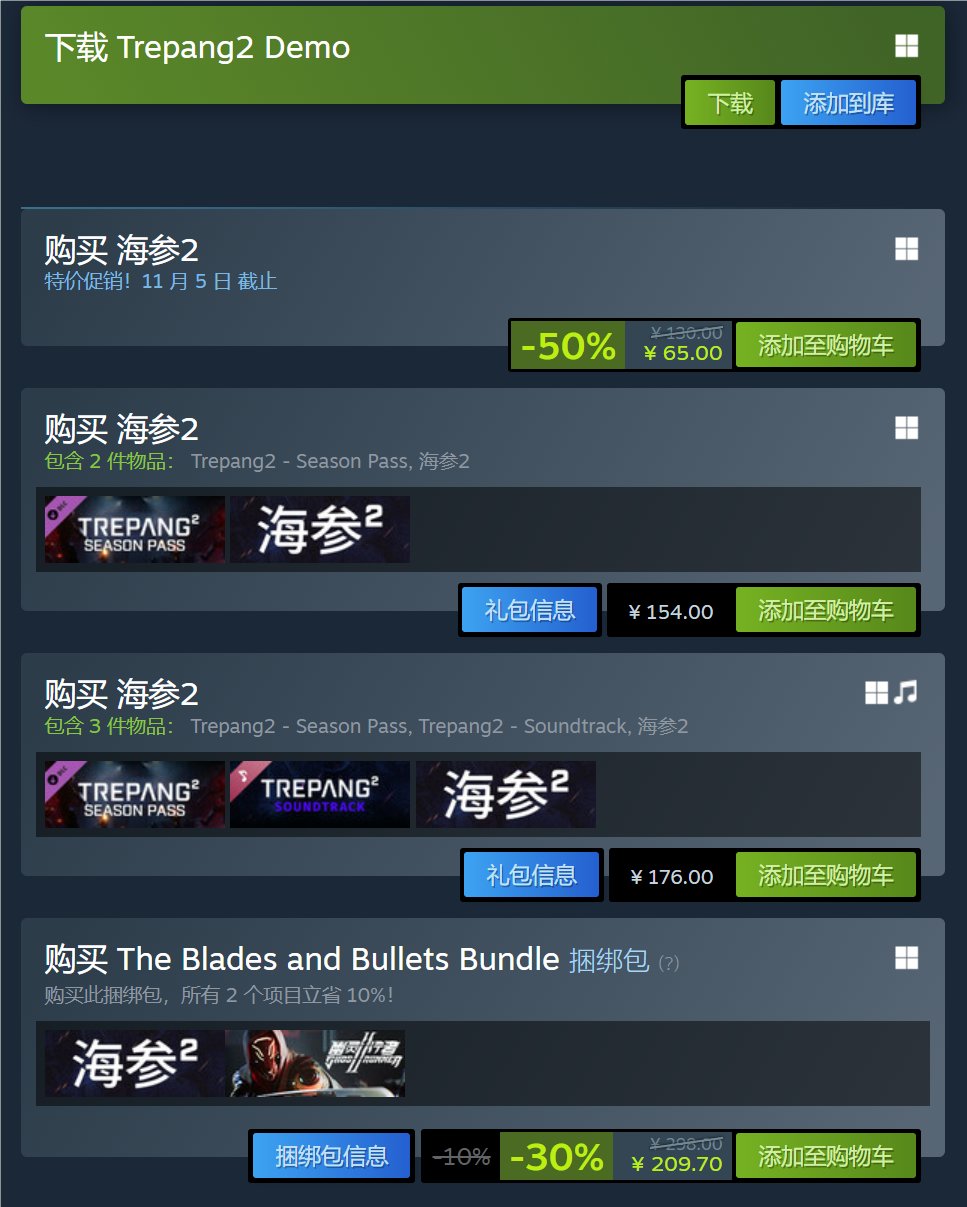This screenshot has height=1207, width=967.
Task: Add ¥154.00 package to cart
Action: [825, 610]
